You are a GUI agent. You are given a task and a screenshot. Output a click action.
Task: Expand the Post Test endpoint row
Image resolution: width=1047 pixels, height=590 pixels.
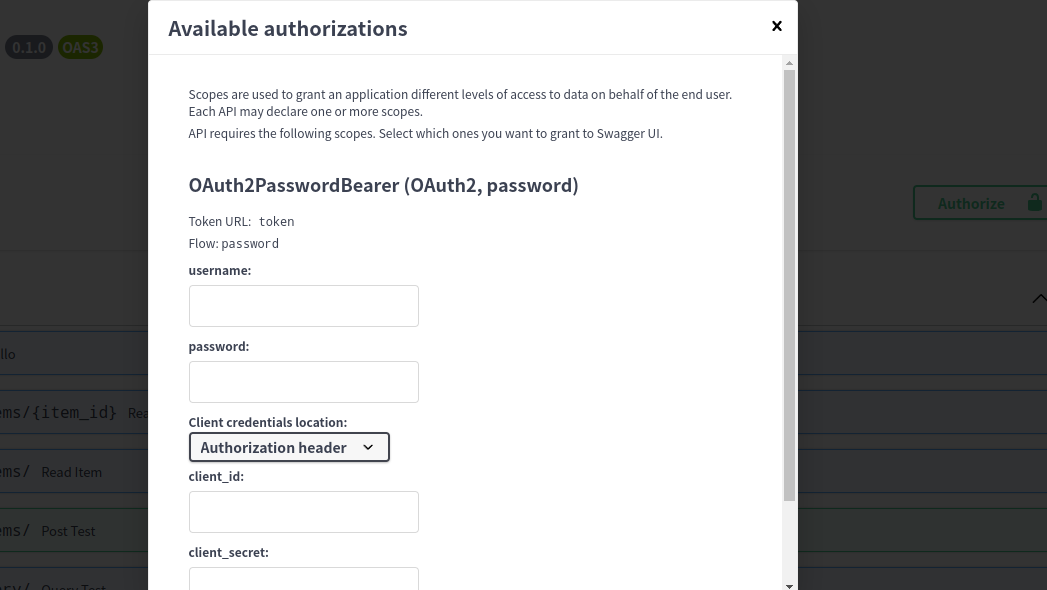(68, 531)
